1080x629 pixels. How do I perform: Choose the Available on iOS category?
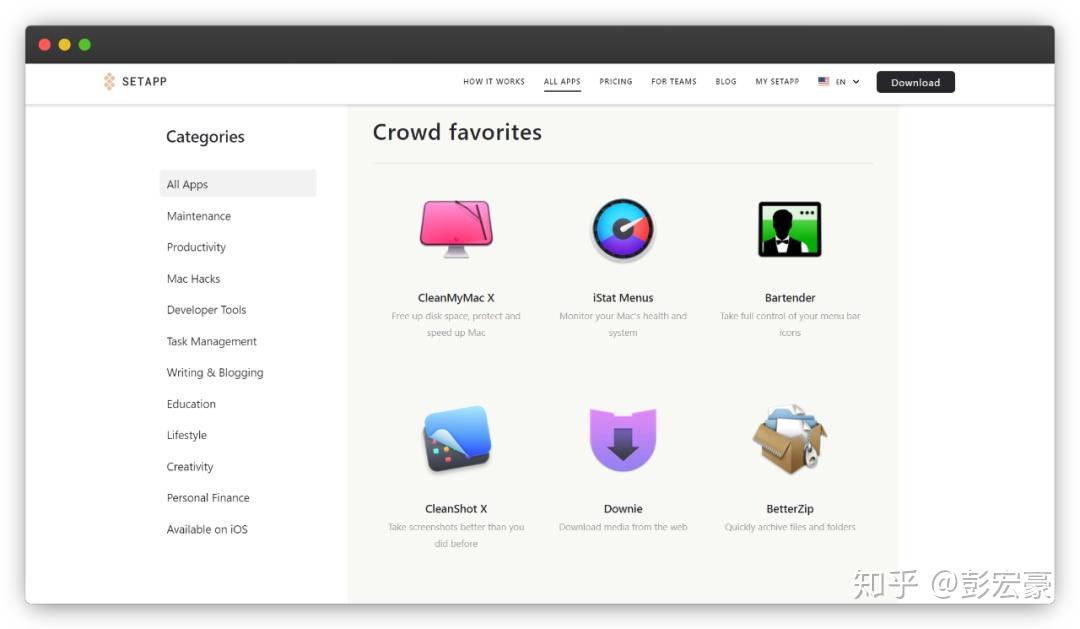[207, 529]
